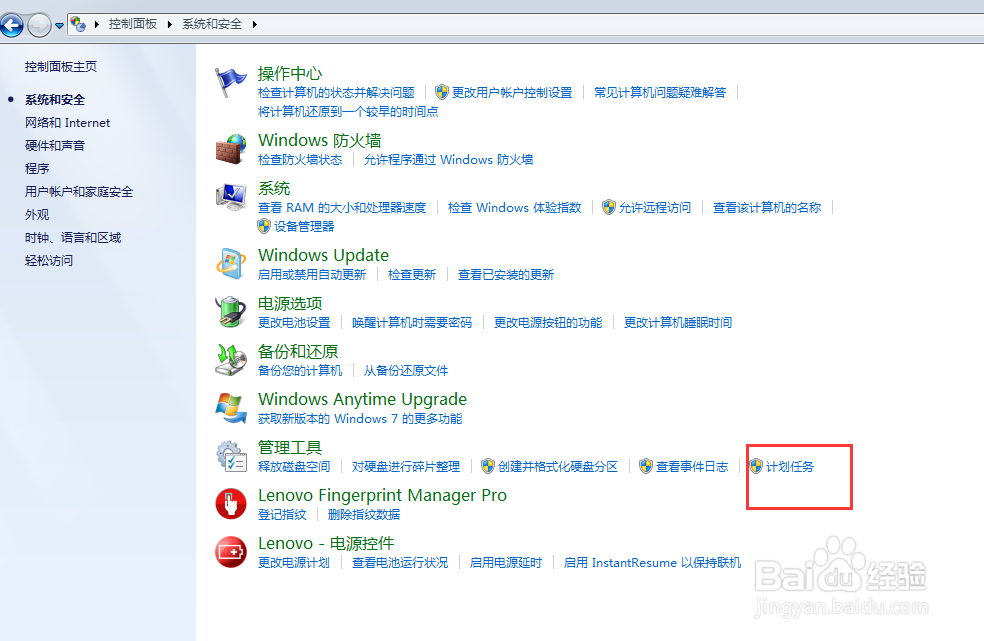Expand the arrow after 系统和安全 breadcrumb
984x641 pixels.
254,24
